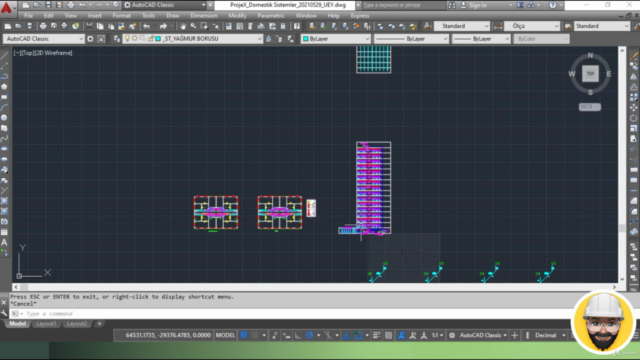This screenshot has width=640, height=360.
Task: Select the Multiline Text A tool
Action: 4,242
